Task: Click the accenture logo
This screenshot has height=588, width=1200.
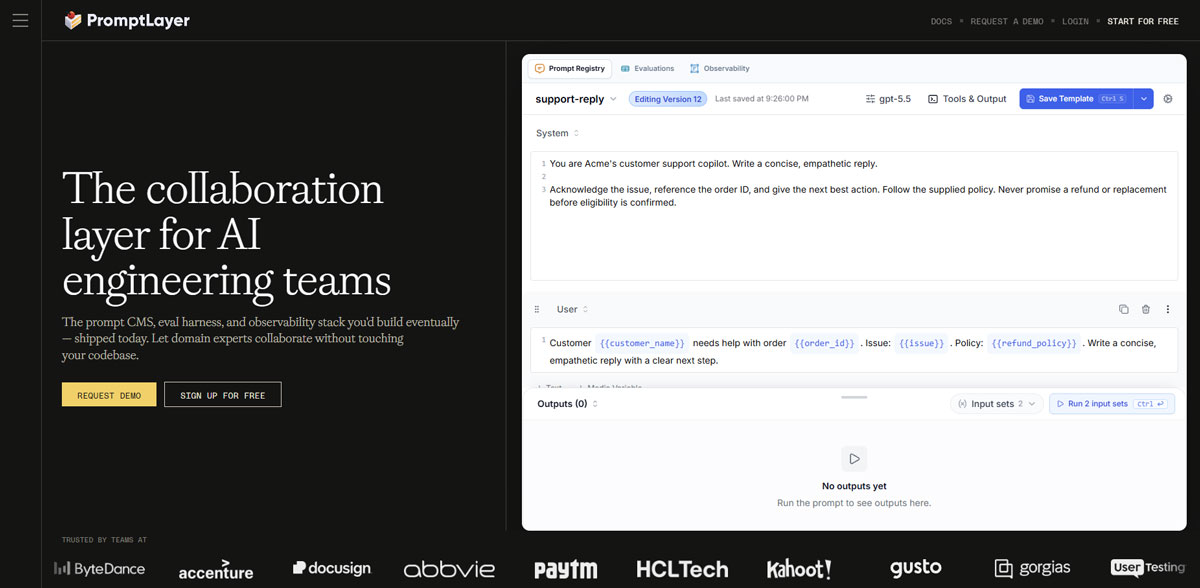Action: pyautogui.click(x=216, y=570)
